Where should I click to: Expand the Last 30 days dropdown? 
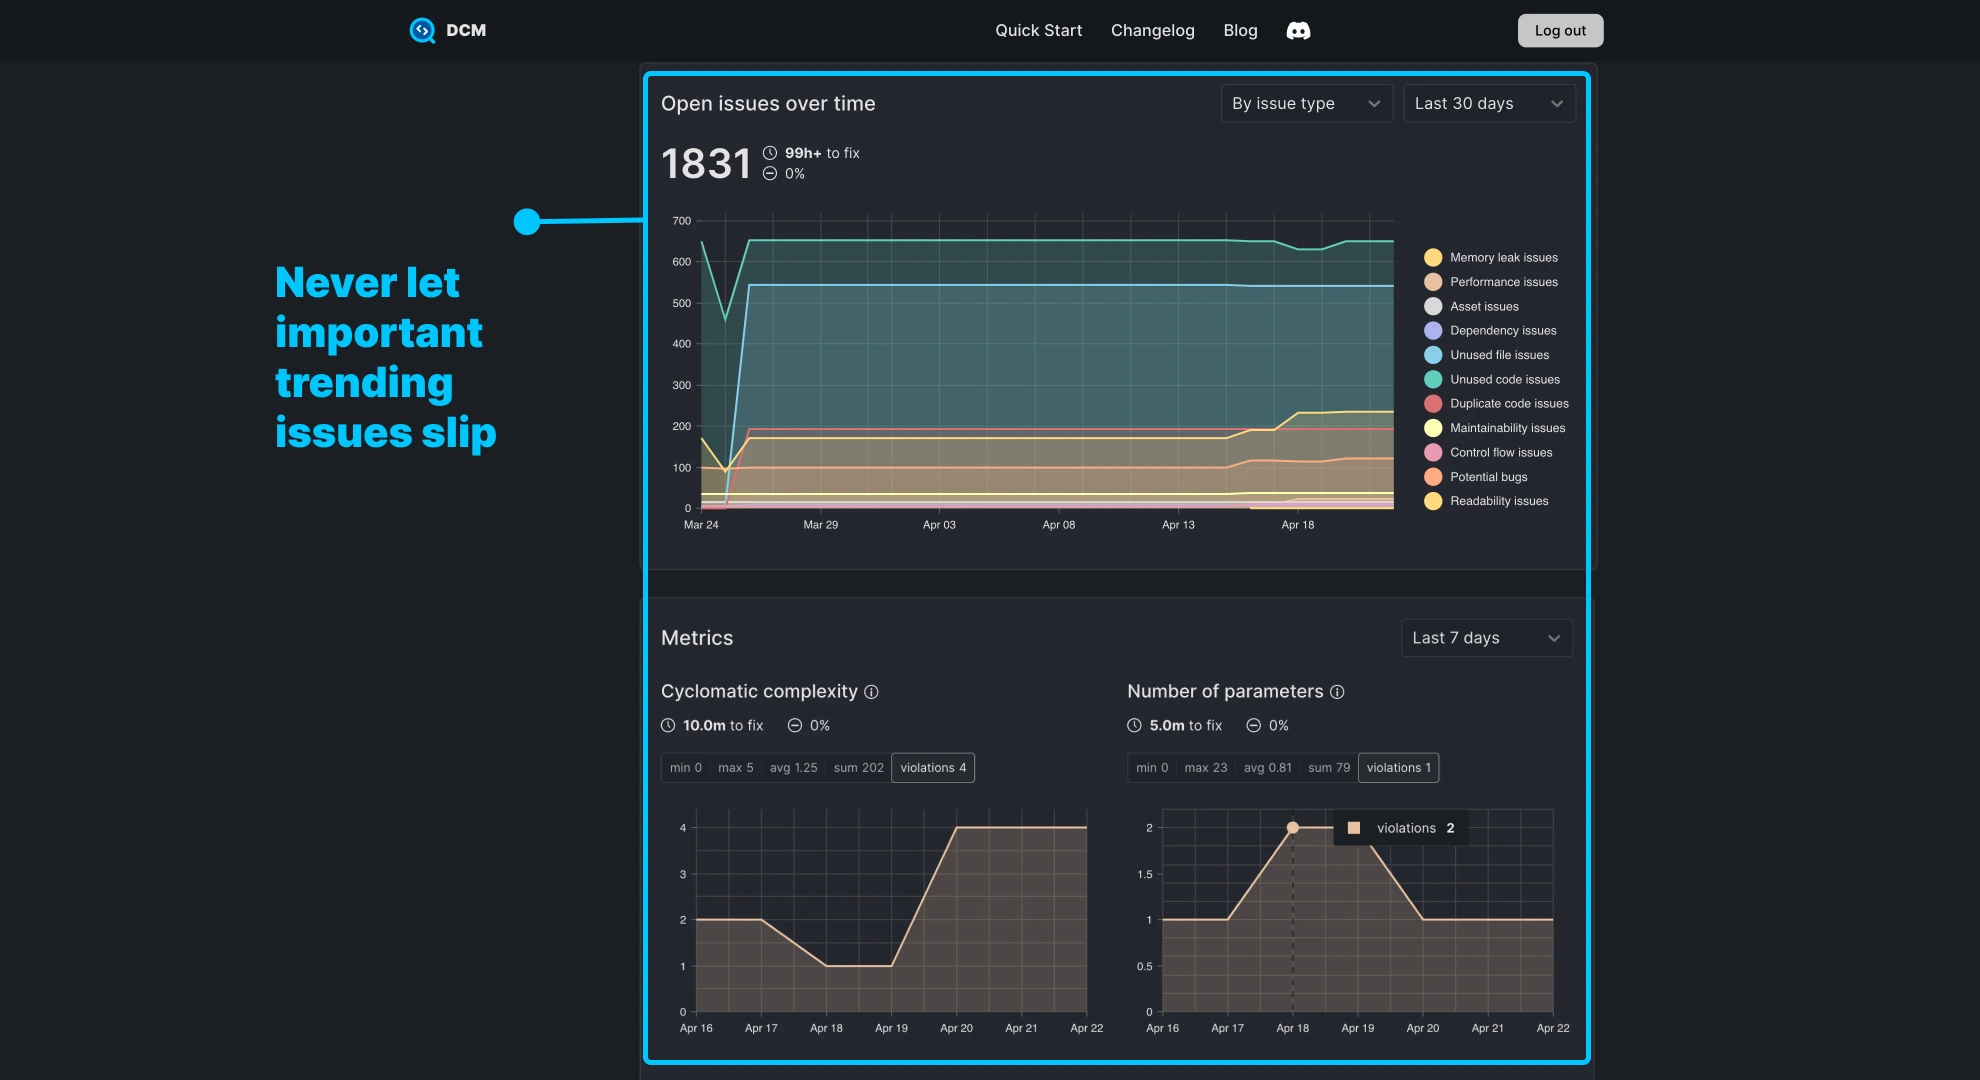pyautogui.click(x=1488, y=104)
